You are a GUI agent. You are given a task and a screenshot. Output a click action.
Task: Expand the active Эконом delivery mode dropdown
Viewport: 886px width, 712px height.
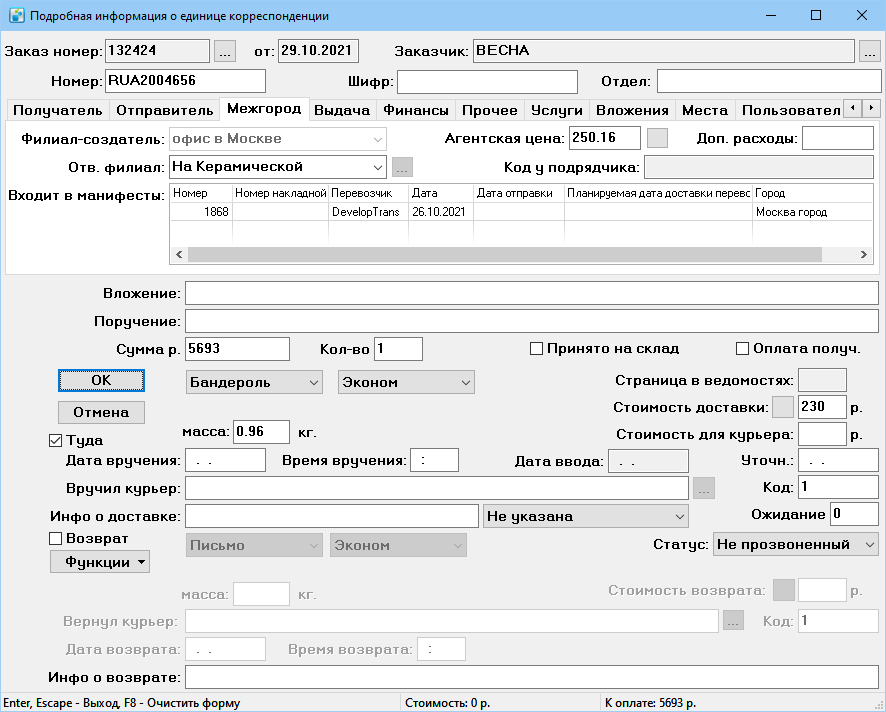pos(406,383)
